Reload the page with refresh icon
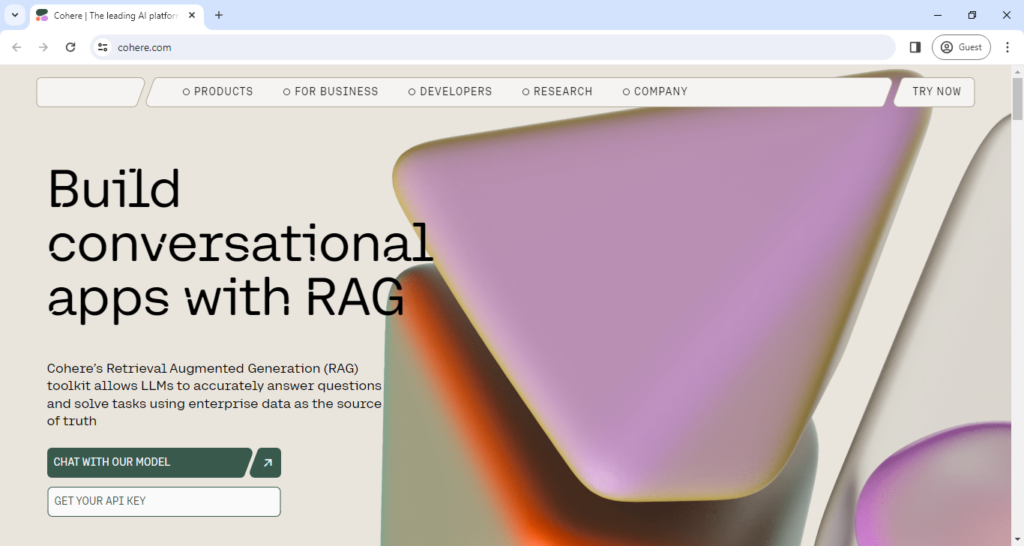The height and width of the screenshot is (546, 1024). (x=70, y=47)
